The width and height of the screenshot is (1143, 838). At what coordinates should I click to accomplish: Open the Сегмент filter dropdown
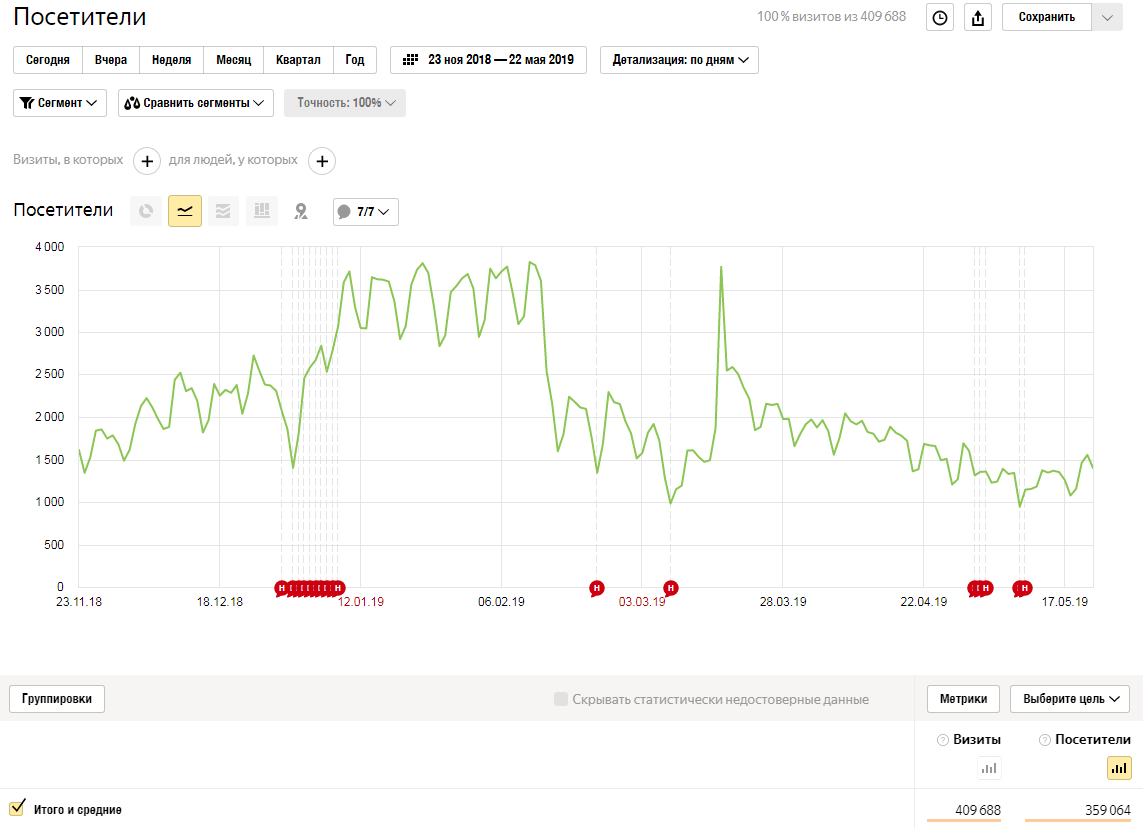tap(60, 103)
